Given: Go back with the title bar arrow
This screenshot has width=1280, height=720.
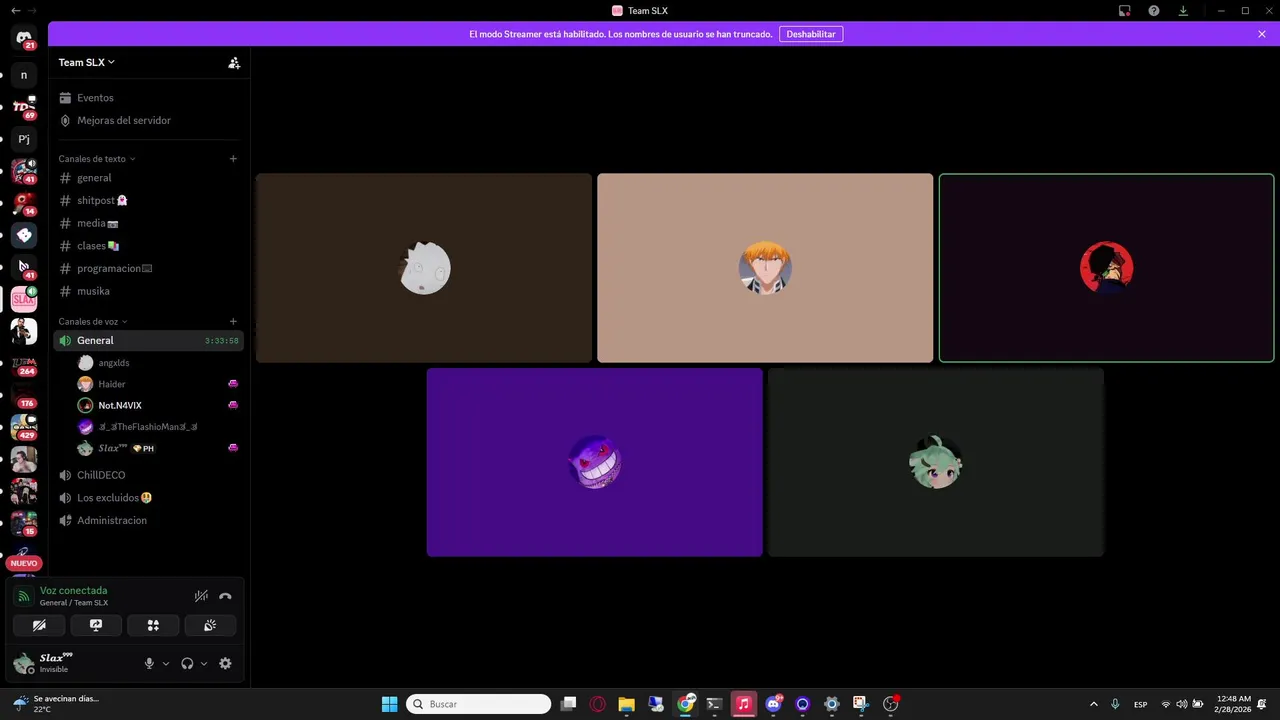Looking at the screenshot, I should [x=15, y=11].
